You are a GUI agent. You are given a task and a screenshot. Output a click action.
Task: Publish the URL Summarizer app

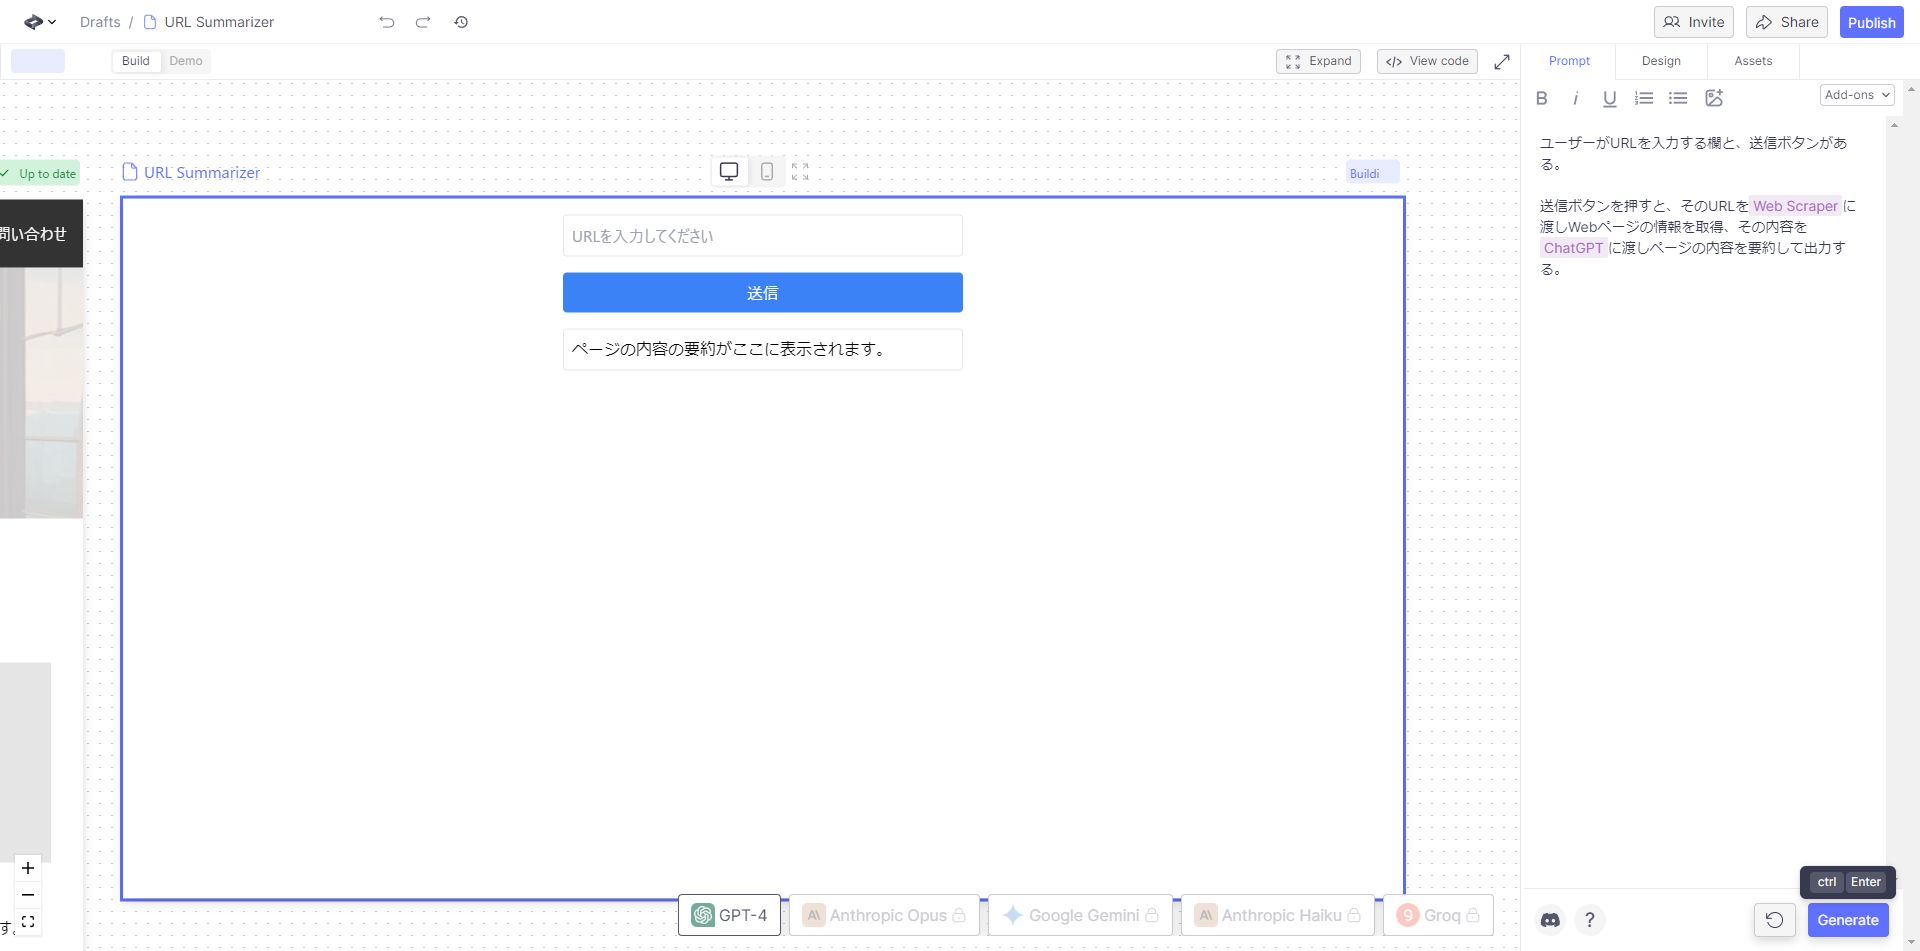pyautogui.click(x=1871, y=21)
